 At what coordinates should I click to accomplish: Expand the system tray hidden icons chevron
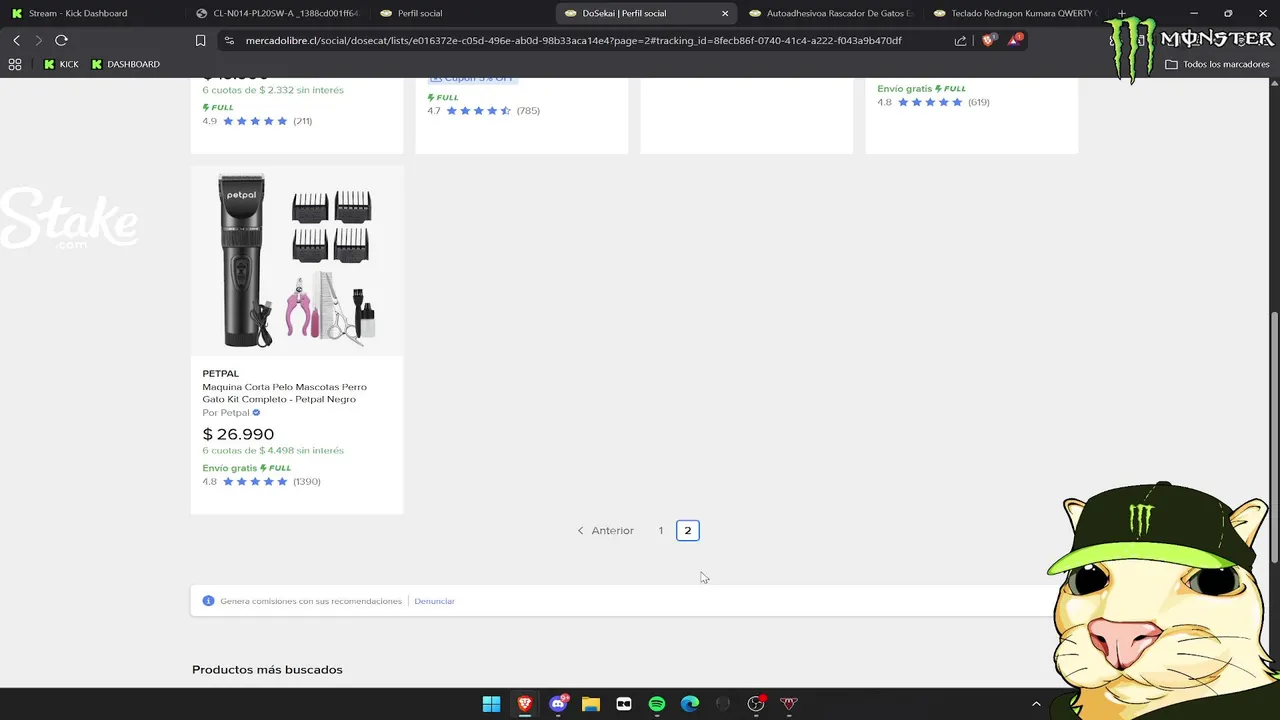point(1036,704)
